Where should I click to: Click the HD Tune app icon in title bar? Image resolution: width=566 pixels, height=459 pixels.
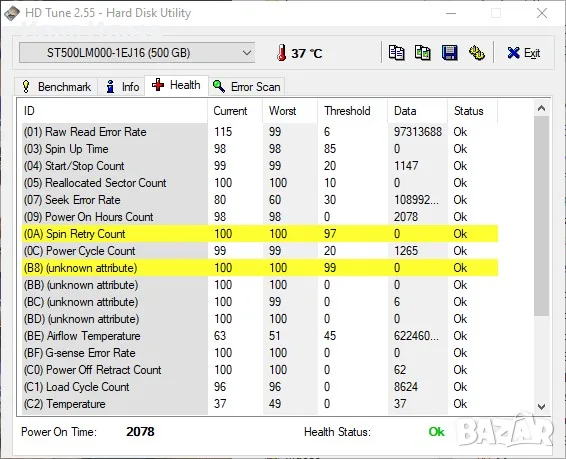tap(12, 13)
